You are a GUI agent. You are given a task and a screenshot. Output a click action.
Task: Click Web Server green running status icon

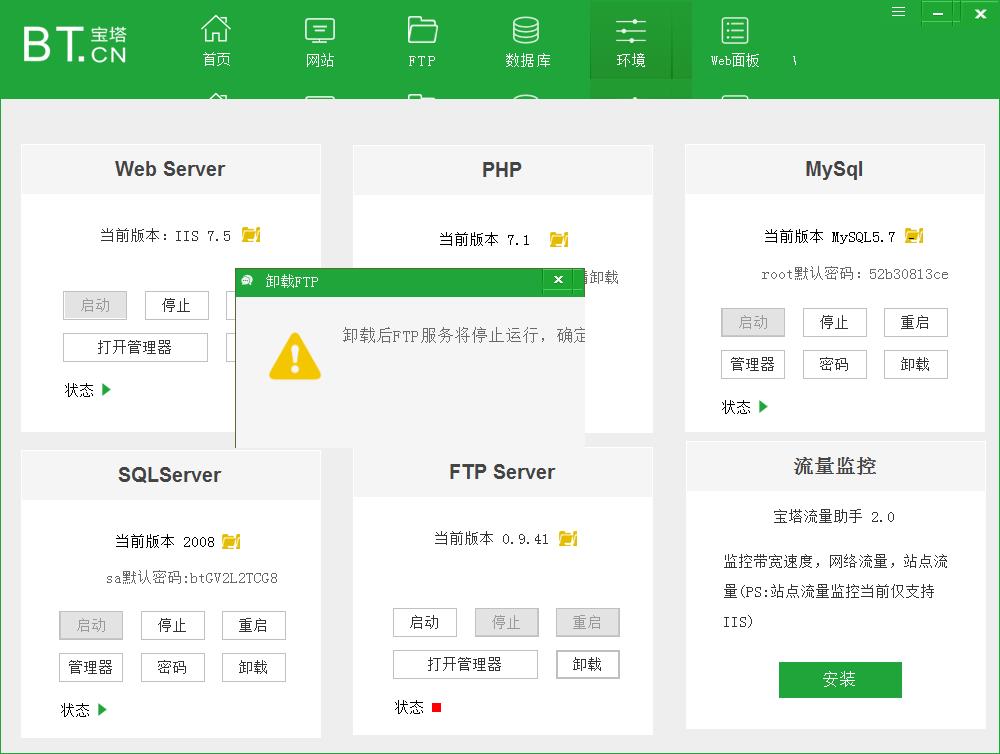pyautogui.click(x=107, y=389)
